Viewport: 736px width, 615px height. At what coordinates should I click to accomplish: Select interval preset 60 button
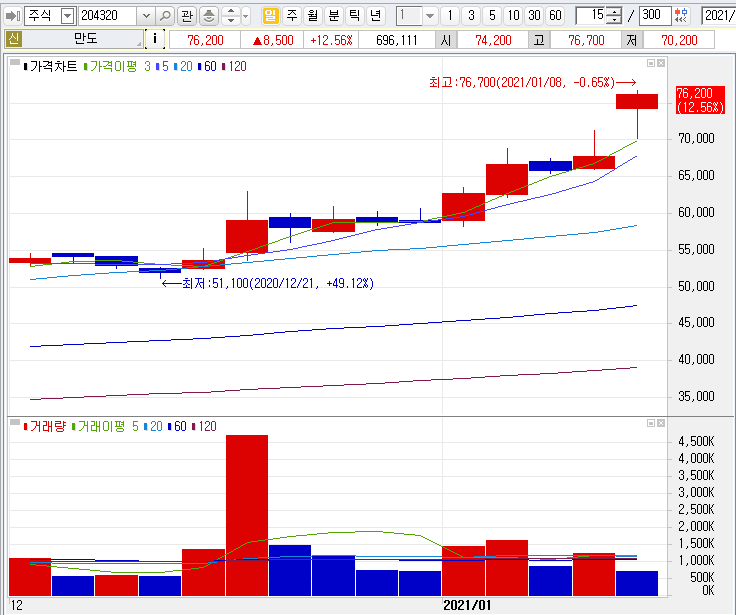pyautogui.click(x=555, y=16)
